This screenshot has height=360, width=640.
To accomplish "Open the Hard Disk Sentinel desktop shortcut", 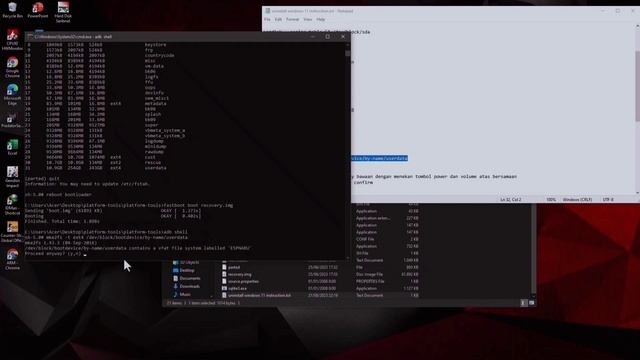I will click(x=63, y=11).
